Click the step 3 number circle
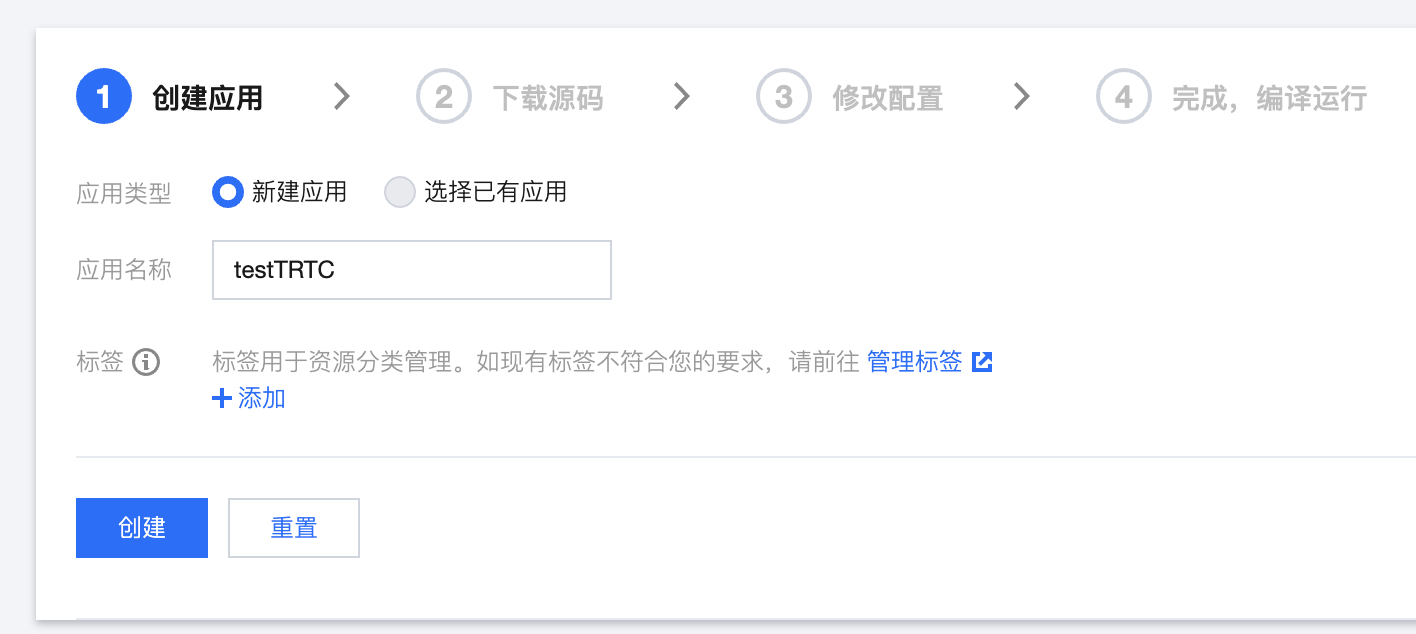The width and height of the screenshot is (1416, 634). (x=783, y=97)
